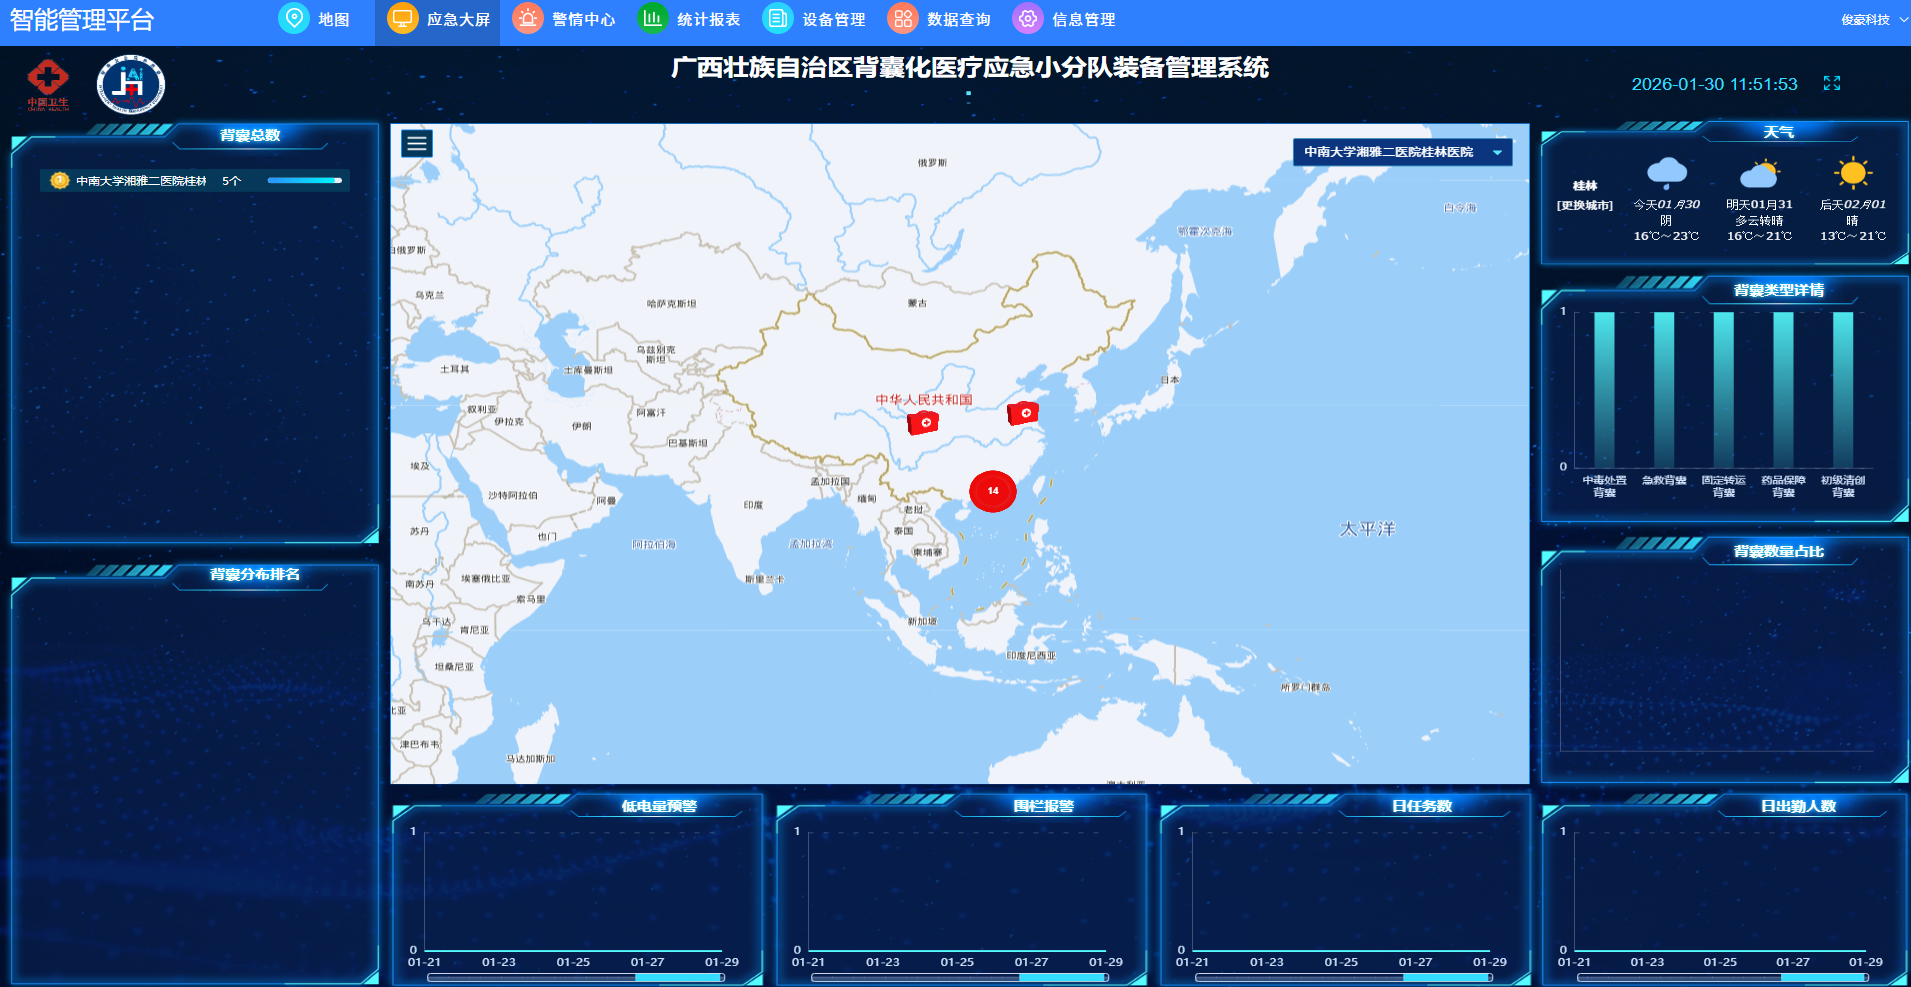The image size is (1911, 987).
Task: Click the 桂林 city name
Action: coord(1585,186)
